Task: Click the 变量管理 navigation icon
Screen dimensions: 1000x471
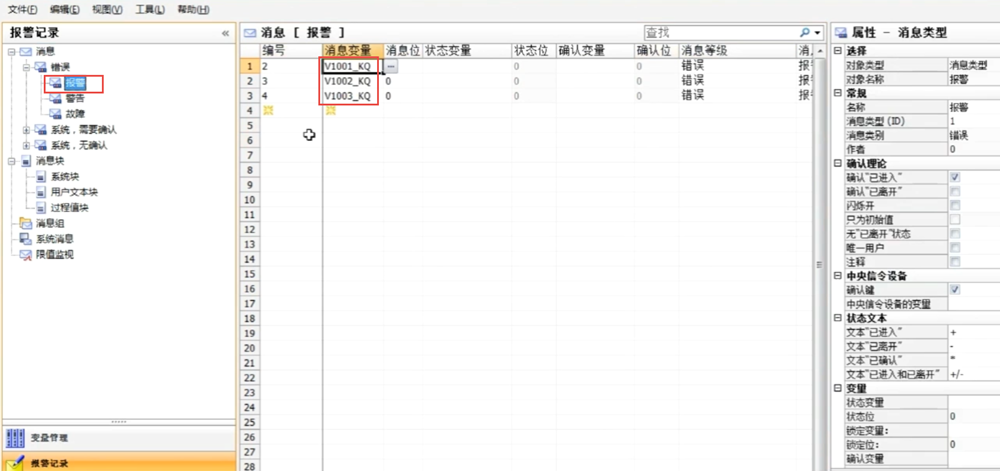Action: point(16,439)
